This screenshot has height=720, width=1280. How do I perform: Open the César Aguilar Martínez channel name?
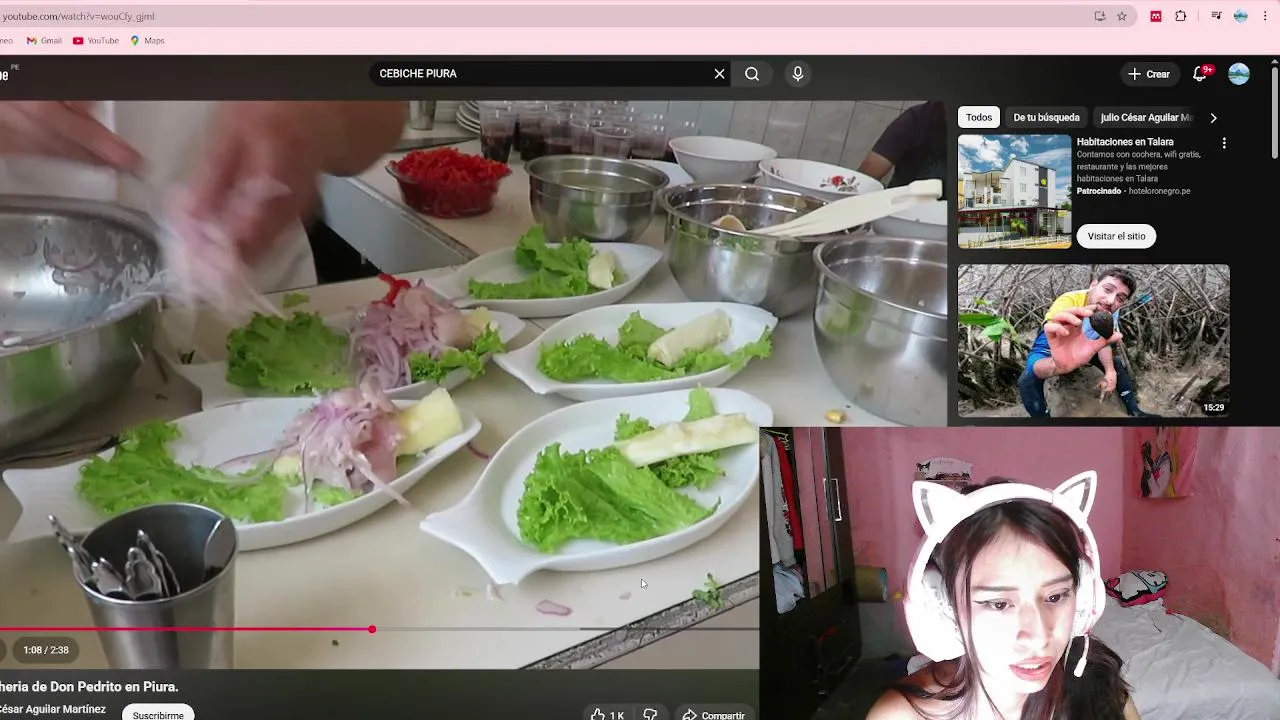click(x=53, y=709)
